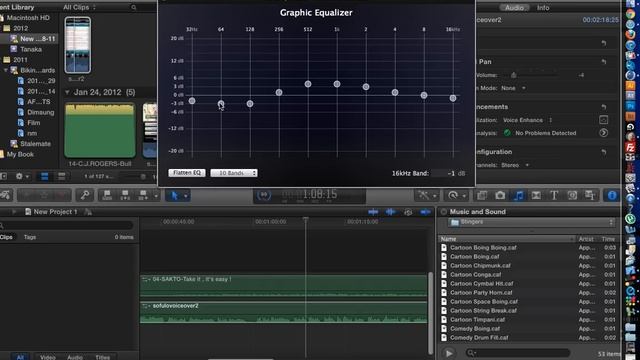Viewport: 640px width, 360px height.
Task: Select 14-C.J.ROGERS-Bull clip thumbnail
Action: (x=100, y=131)
